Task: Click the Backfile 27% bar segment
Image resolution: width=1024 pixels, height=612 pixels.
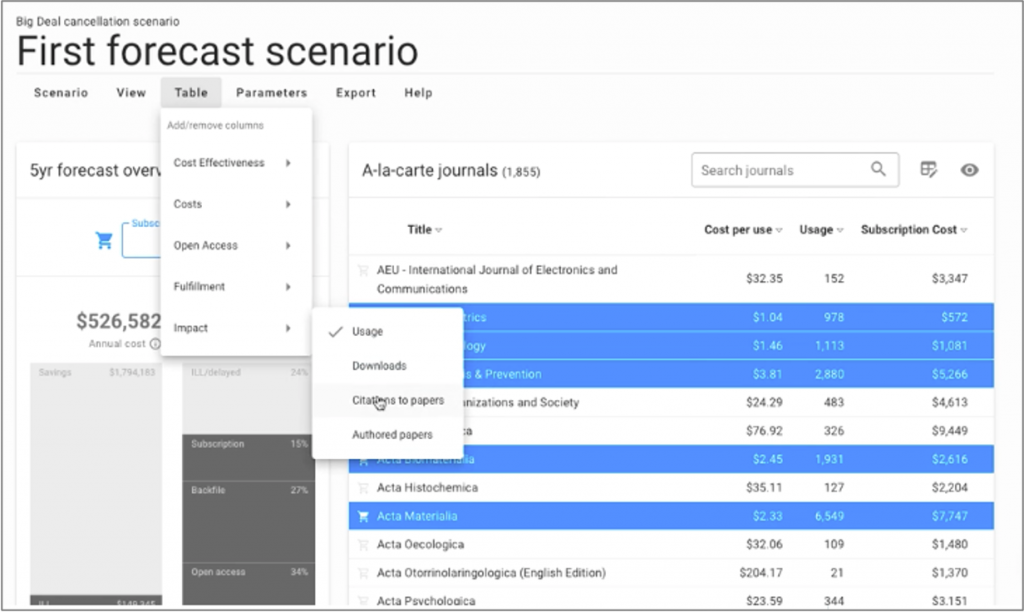Action: [x=249, y=521]
